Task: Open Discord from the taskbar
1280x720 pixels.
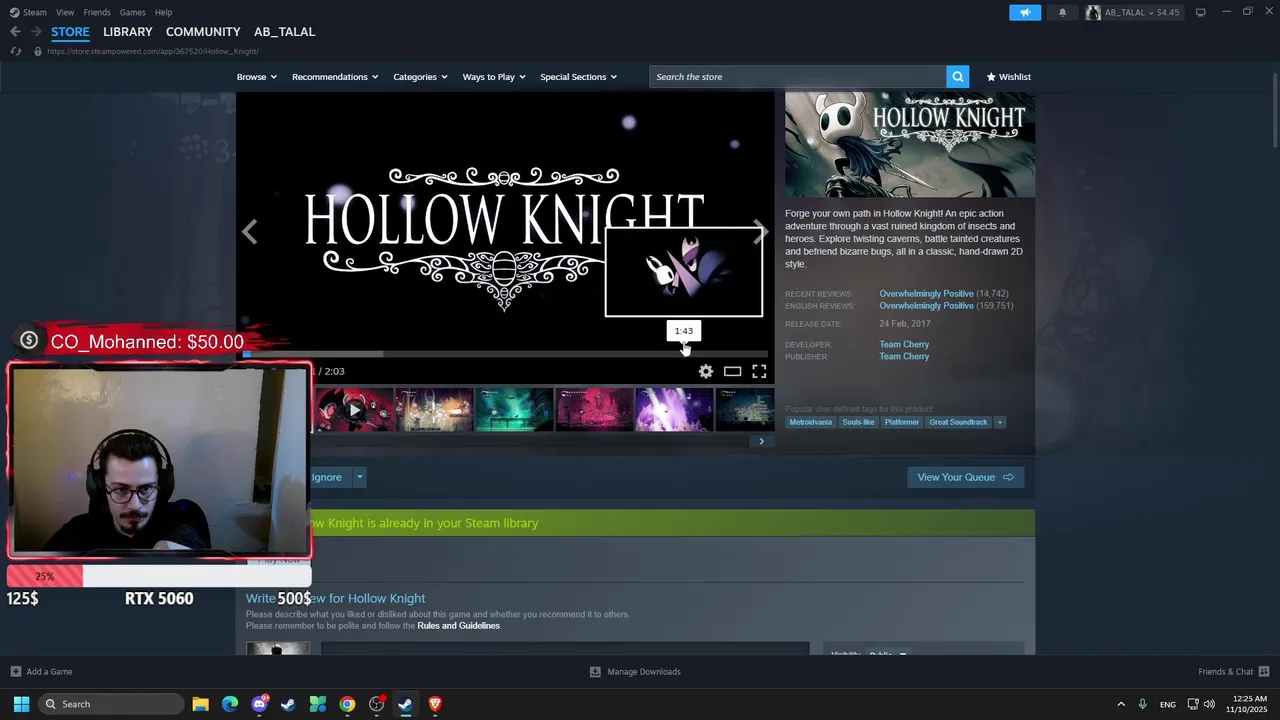Action: click(x=260, y=704)
